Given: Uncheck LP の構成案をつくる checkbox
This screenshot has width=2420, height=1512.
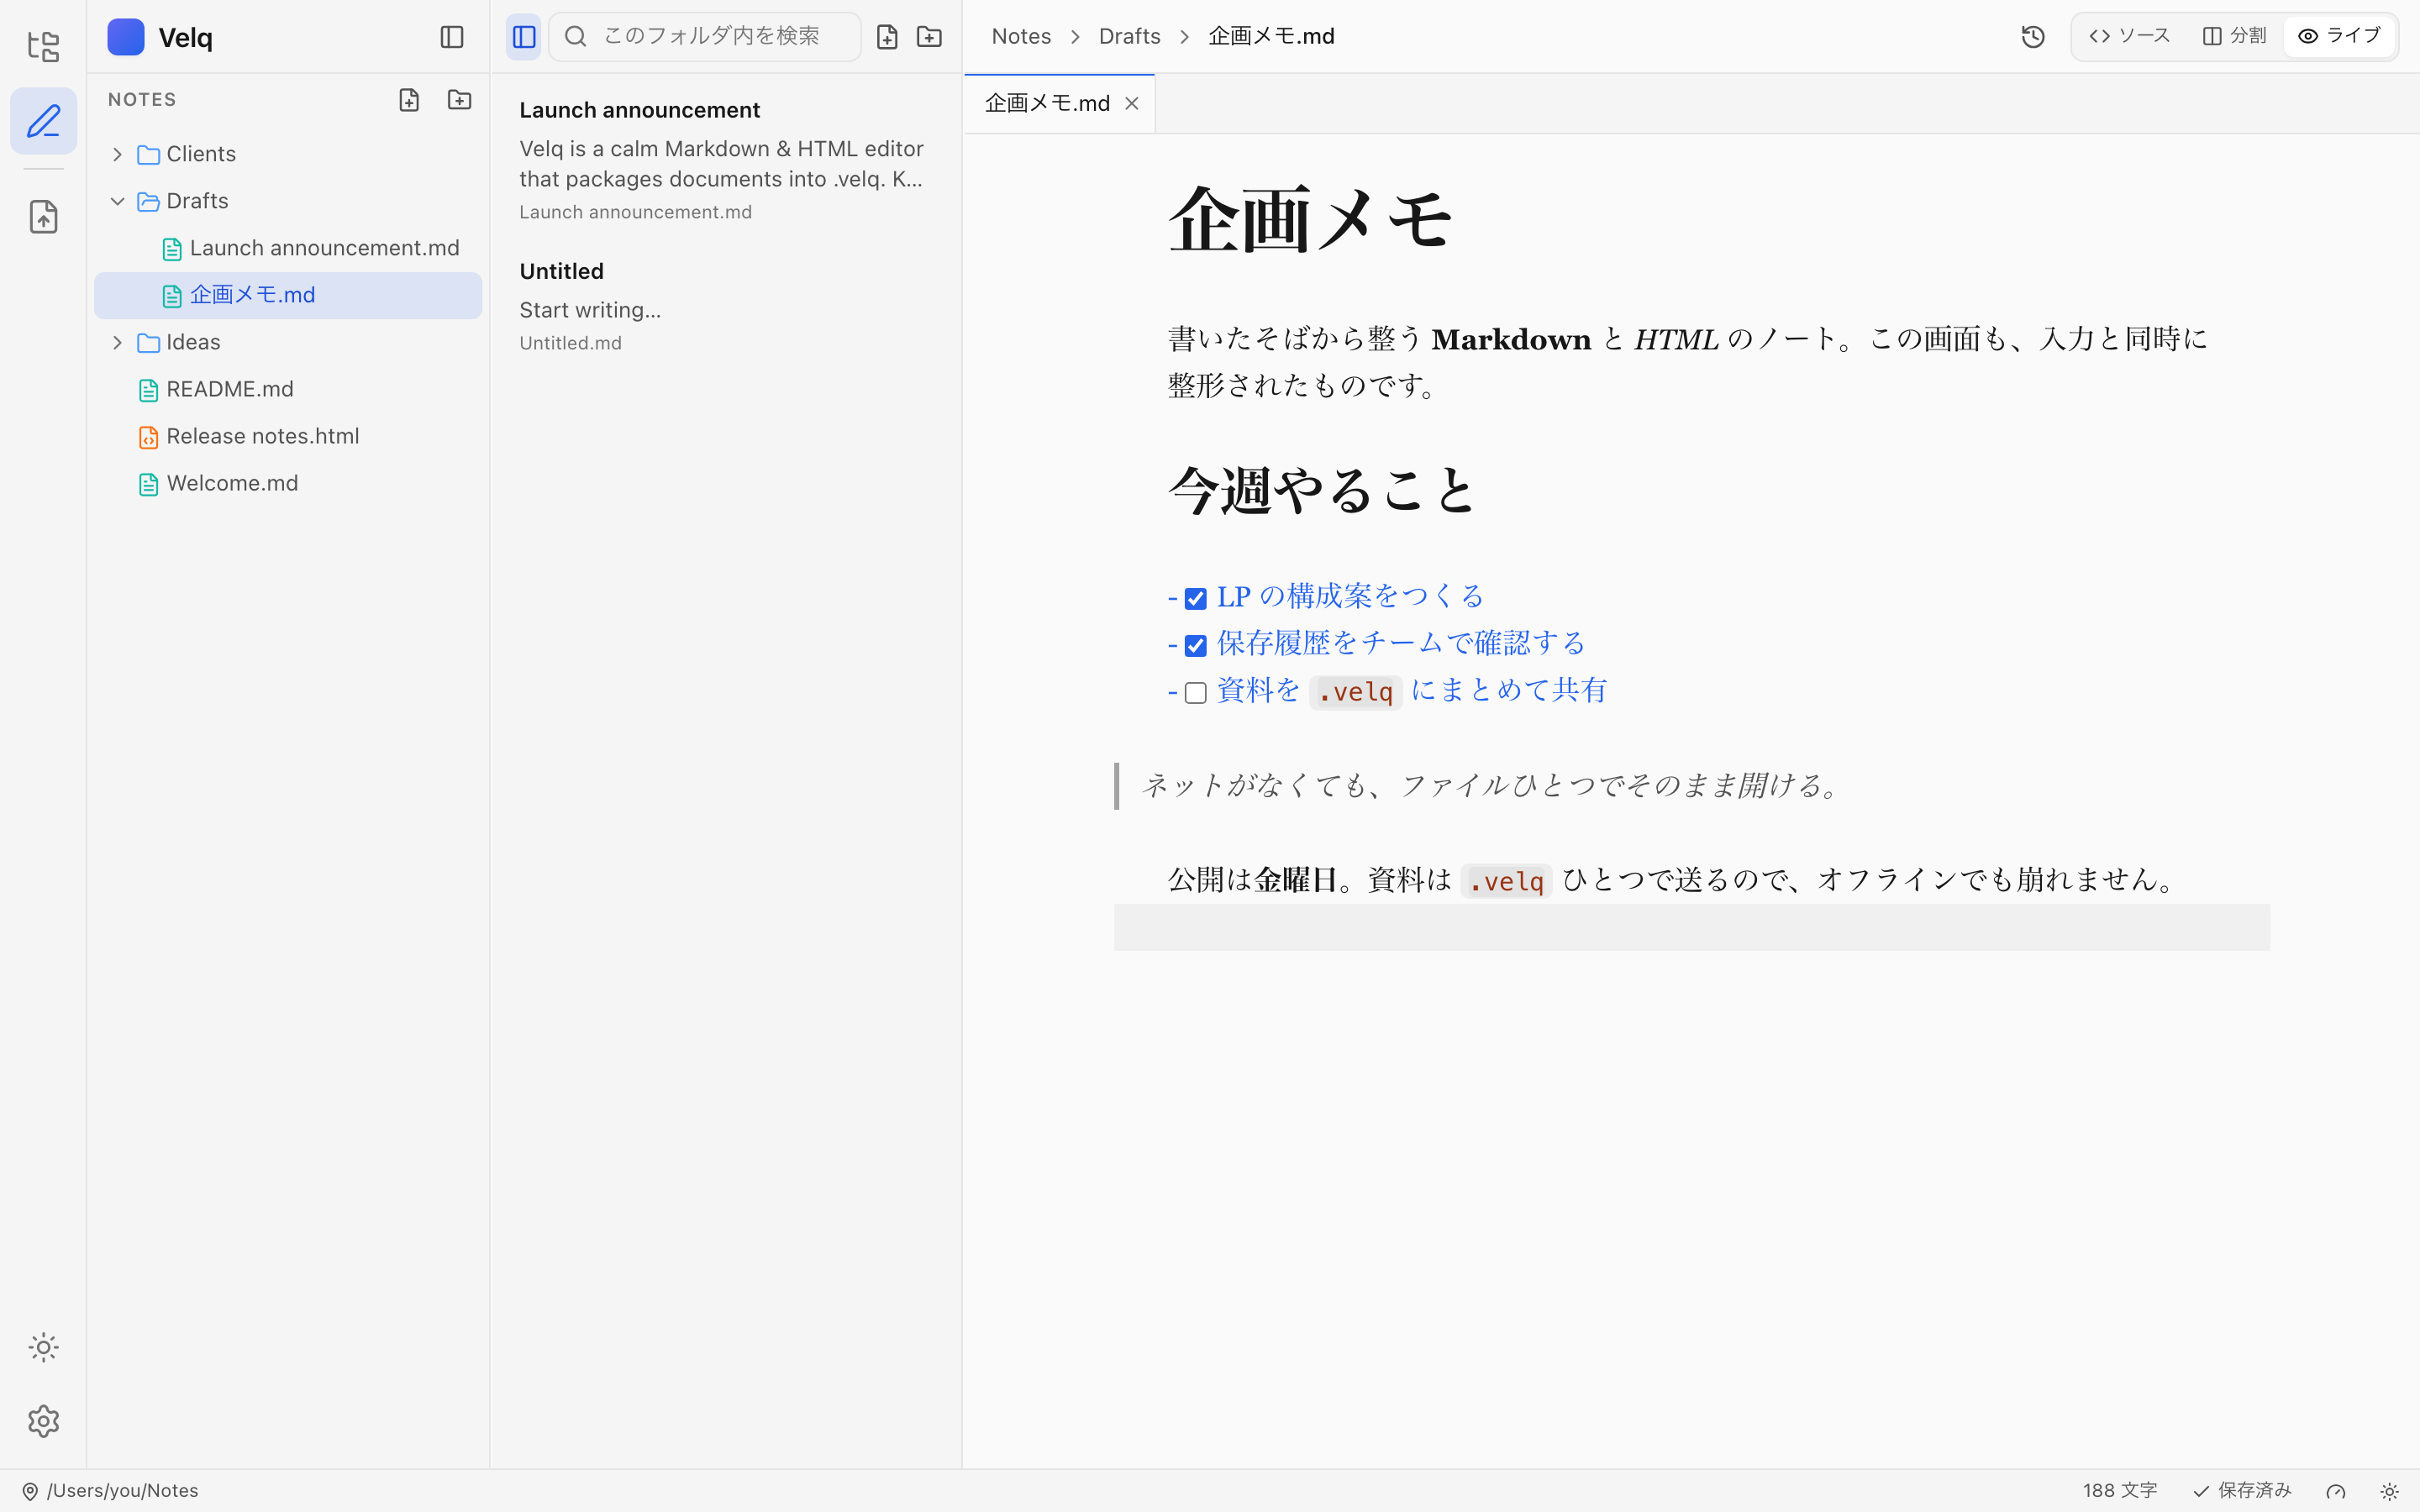Looking at the screenshot, I should [1195, 599].
